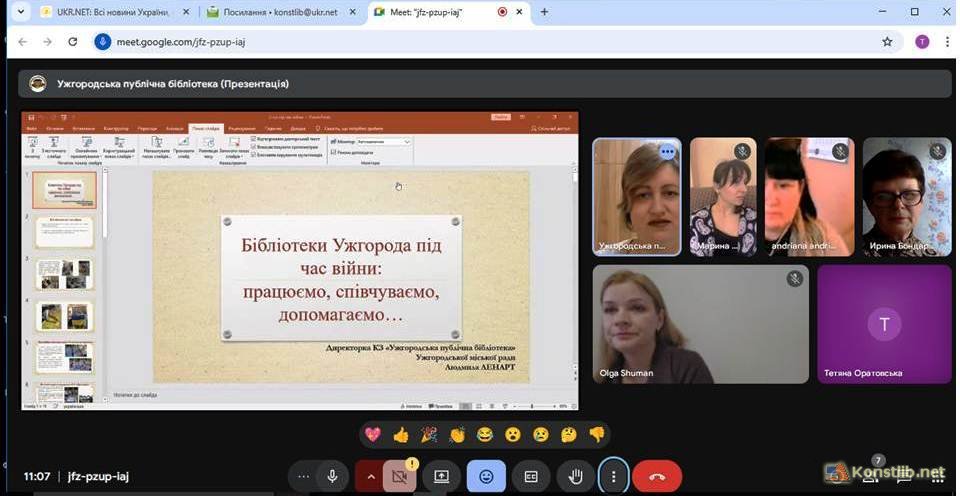Reload the Meet page
The width and height of the screenshot is (960, 496).
(x=73, y=42)
